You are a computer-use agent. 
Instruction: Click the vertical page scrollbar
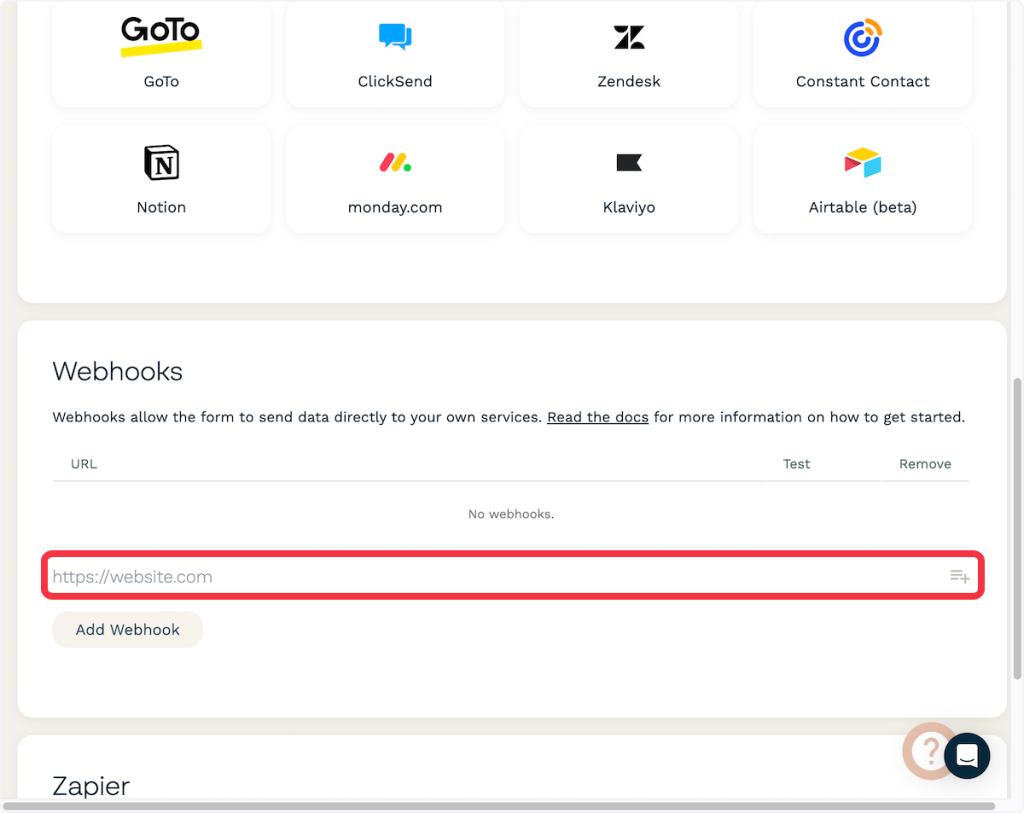(1018, 528)
